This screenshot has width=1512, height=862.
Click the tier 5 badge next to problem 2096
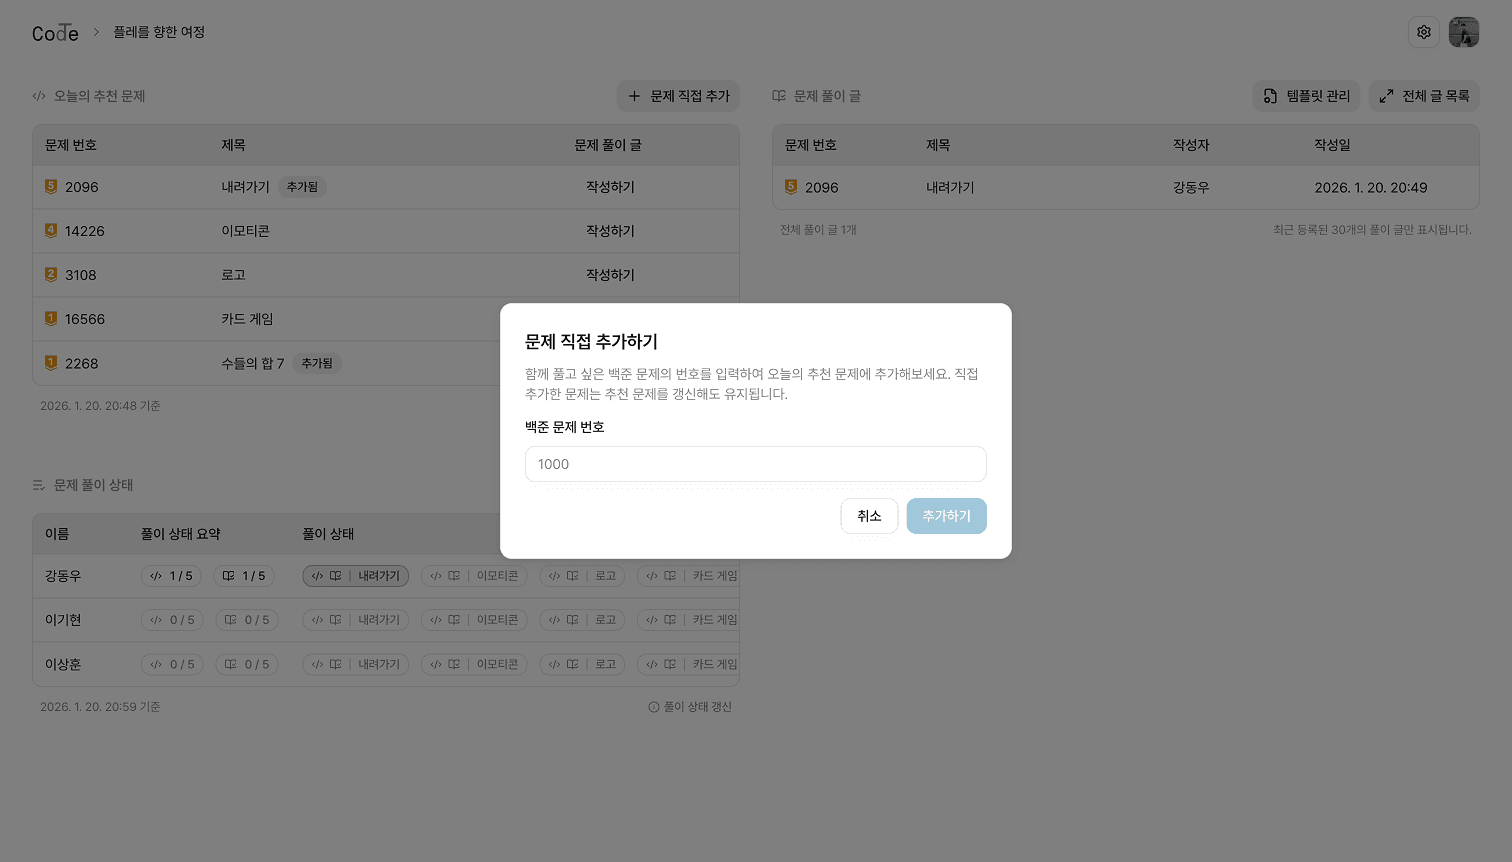tap(51, 186)
